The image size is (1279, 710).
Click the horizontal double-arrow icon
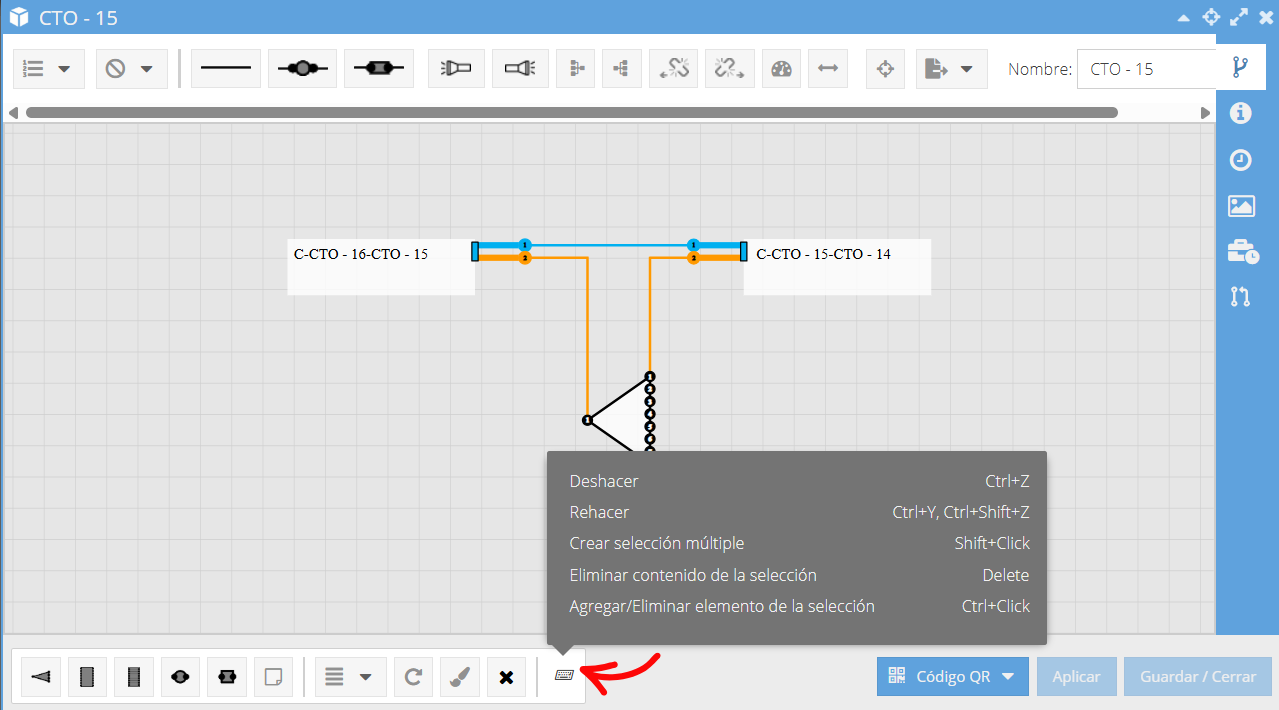[x=828, y=69]
